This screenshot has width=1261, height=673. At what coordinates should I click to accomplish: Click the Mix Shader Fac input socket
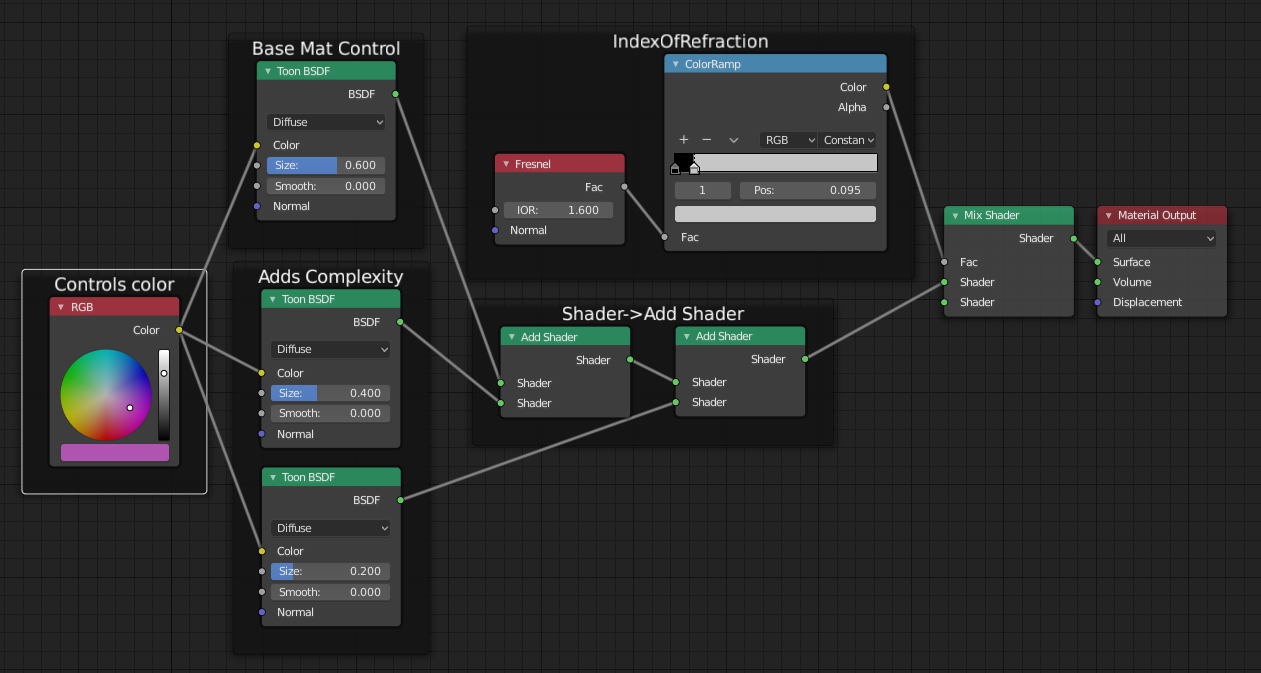coord(945,262)
